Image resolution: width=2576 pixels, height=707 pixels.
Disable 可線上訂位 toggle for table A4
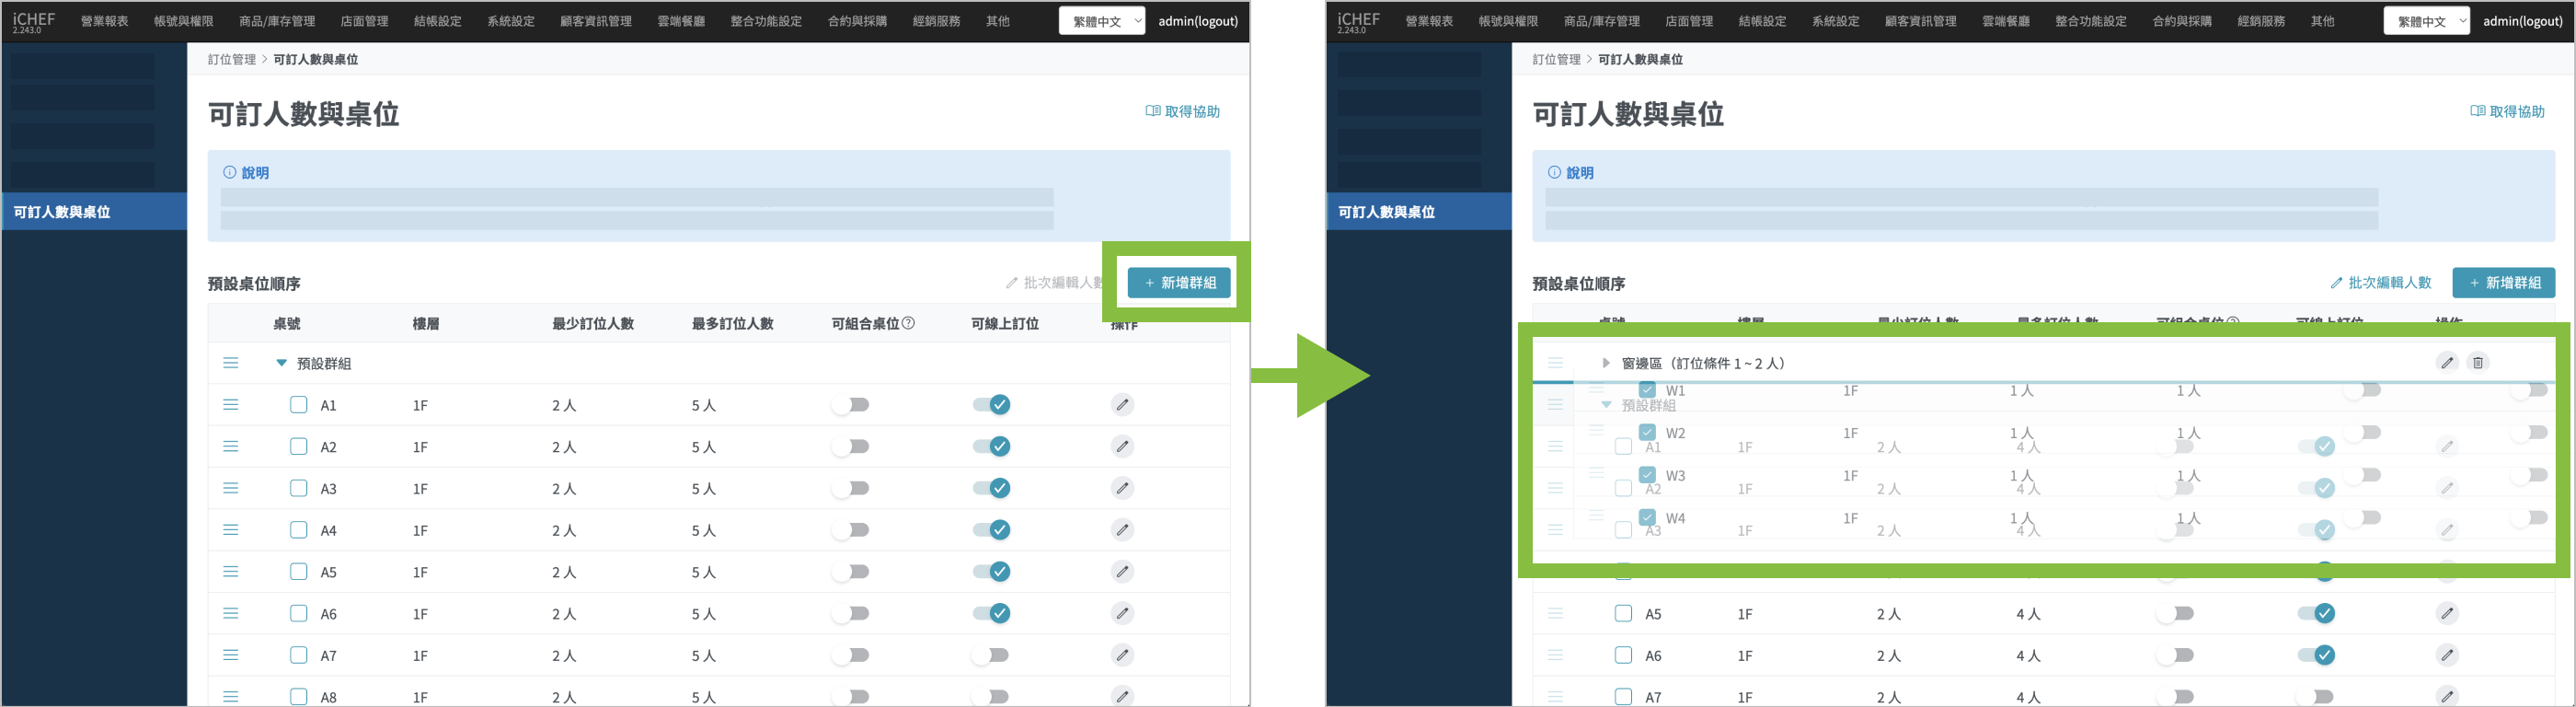(x=992, y=529)
